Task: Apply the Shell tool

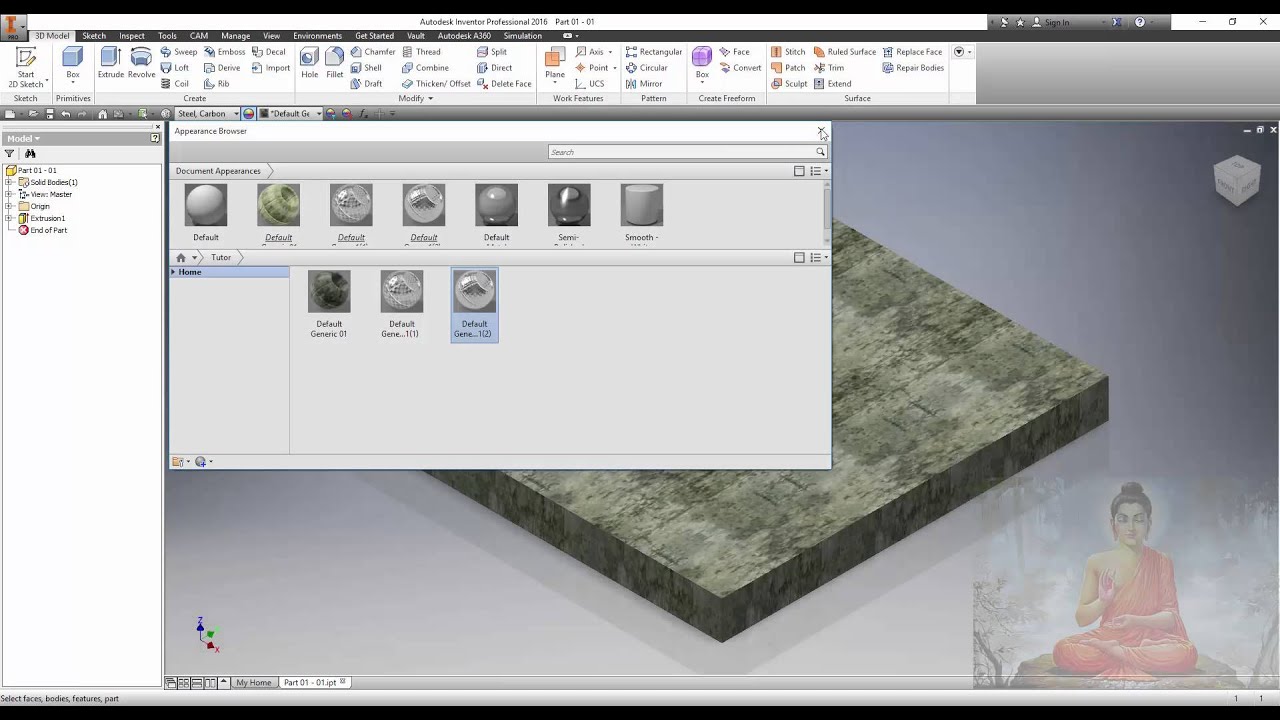Action: [366, 68]
